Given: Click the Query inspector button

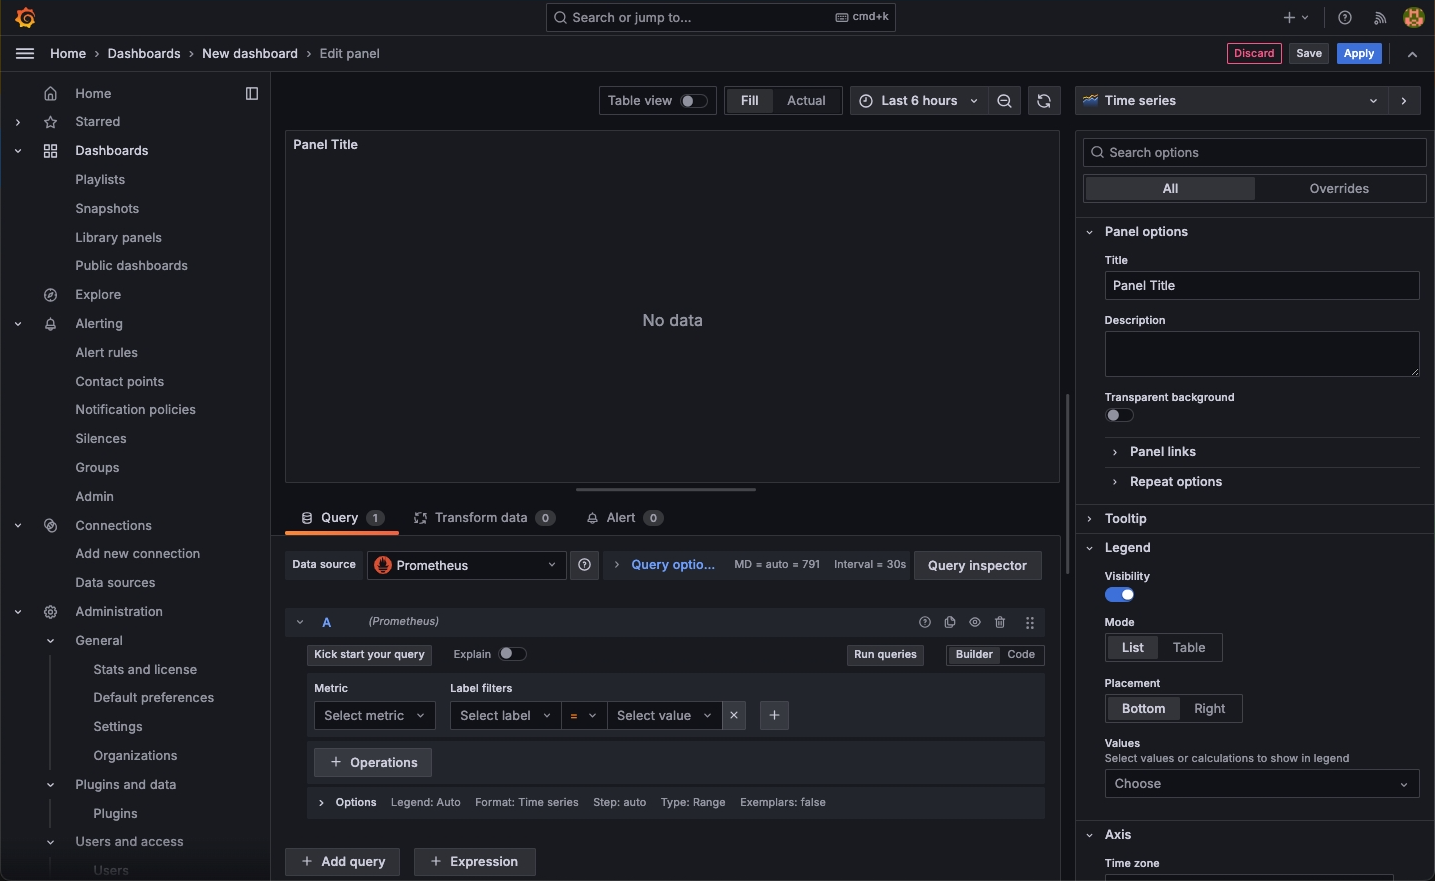Looking at the screenshot, I should 977,565.
